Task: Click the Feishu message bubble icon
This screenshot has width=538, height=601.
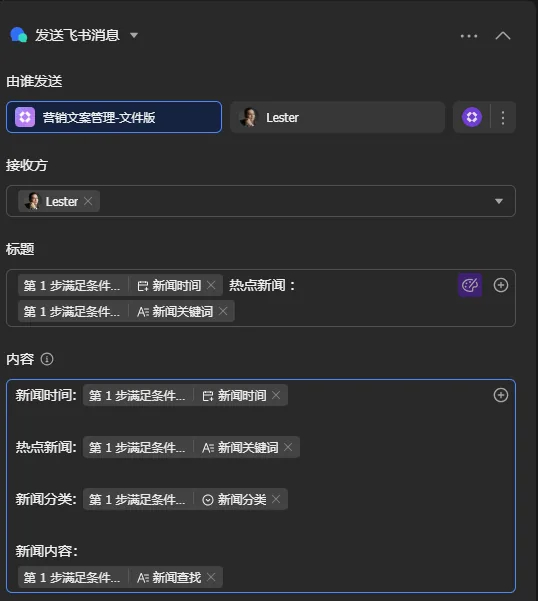Action: click(x=18, y=35)
